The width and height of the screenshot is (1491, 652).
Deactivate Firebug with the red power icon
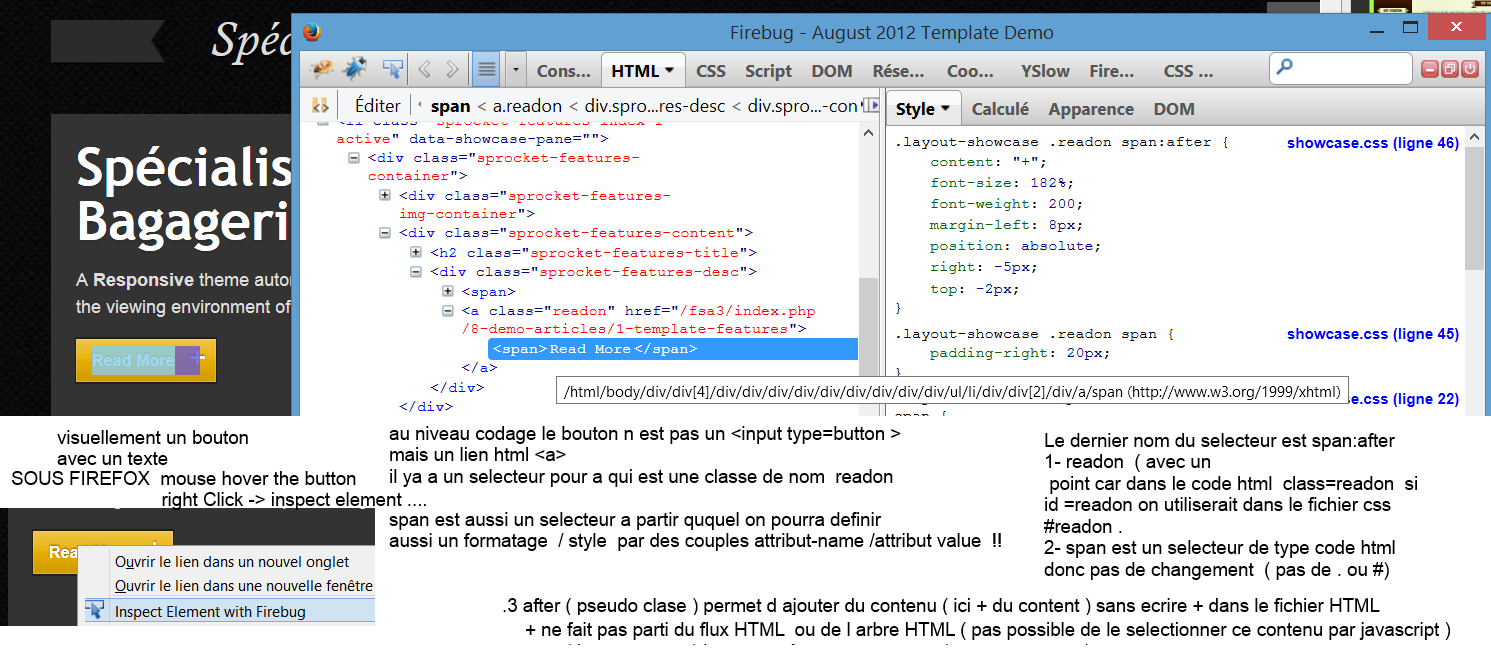coord(1469,69)
